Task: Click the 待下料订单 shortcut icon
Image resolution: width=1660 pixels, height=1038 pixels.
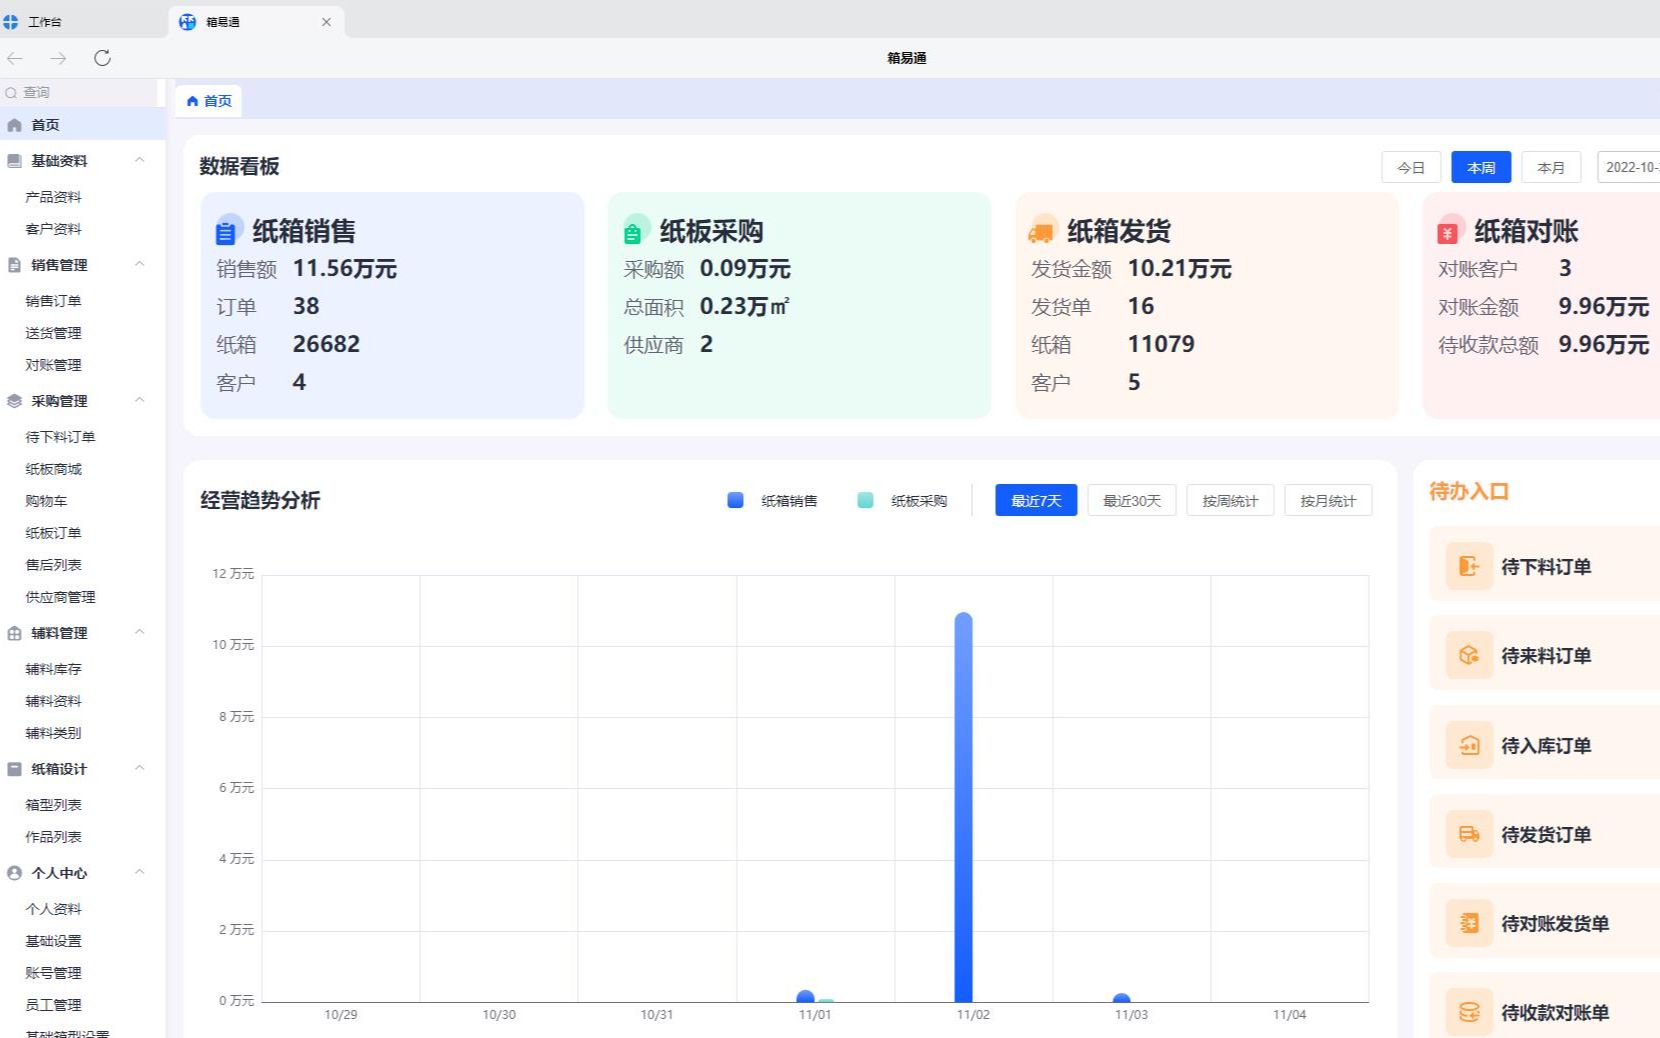Action: coord(1469,566)
